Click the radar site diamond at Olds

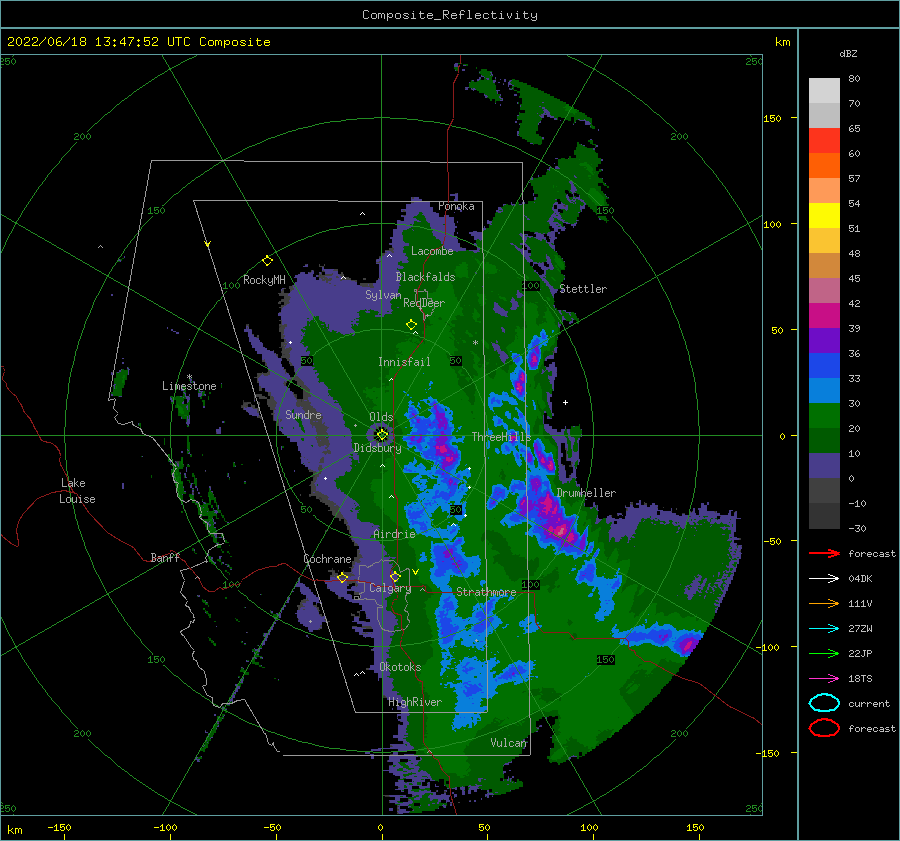click(382, 435)
